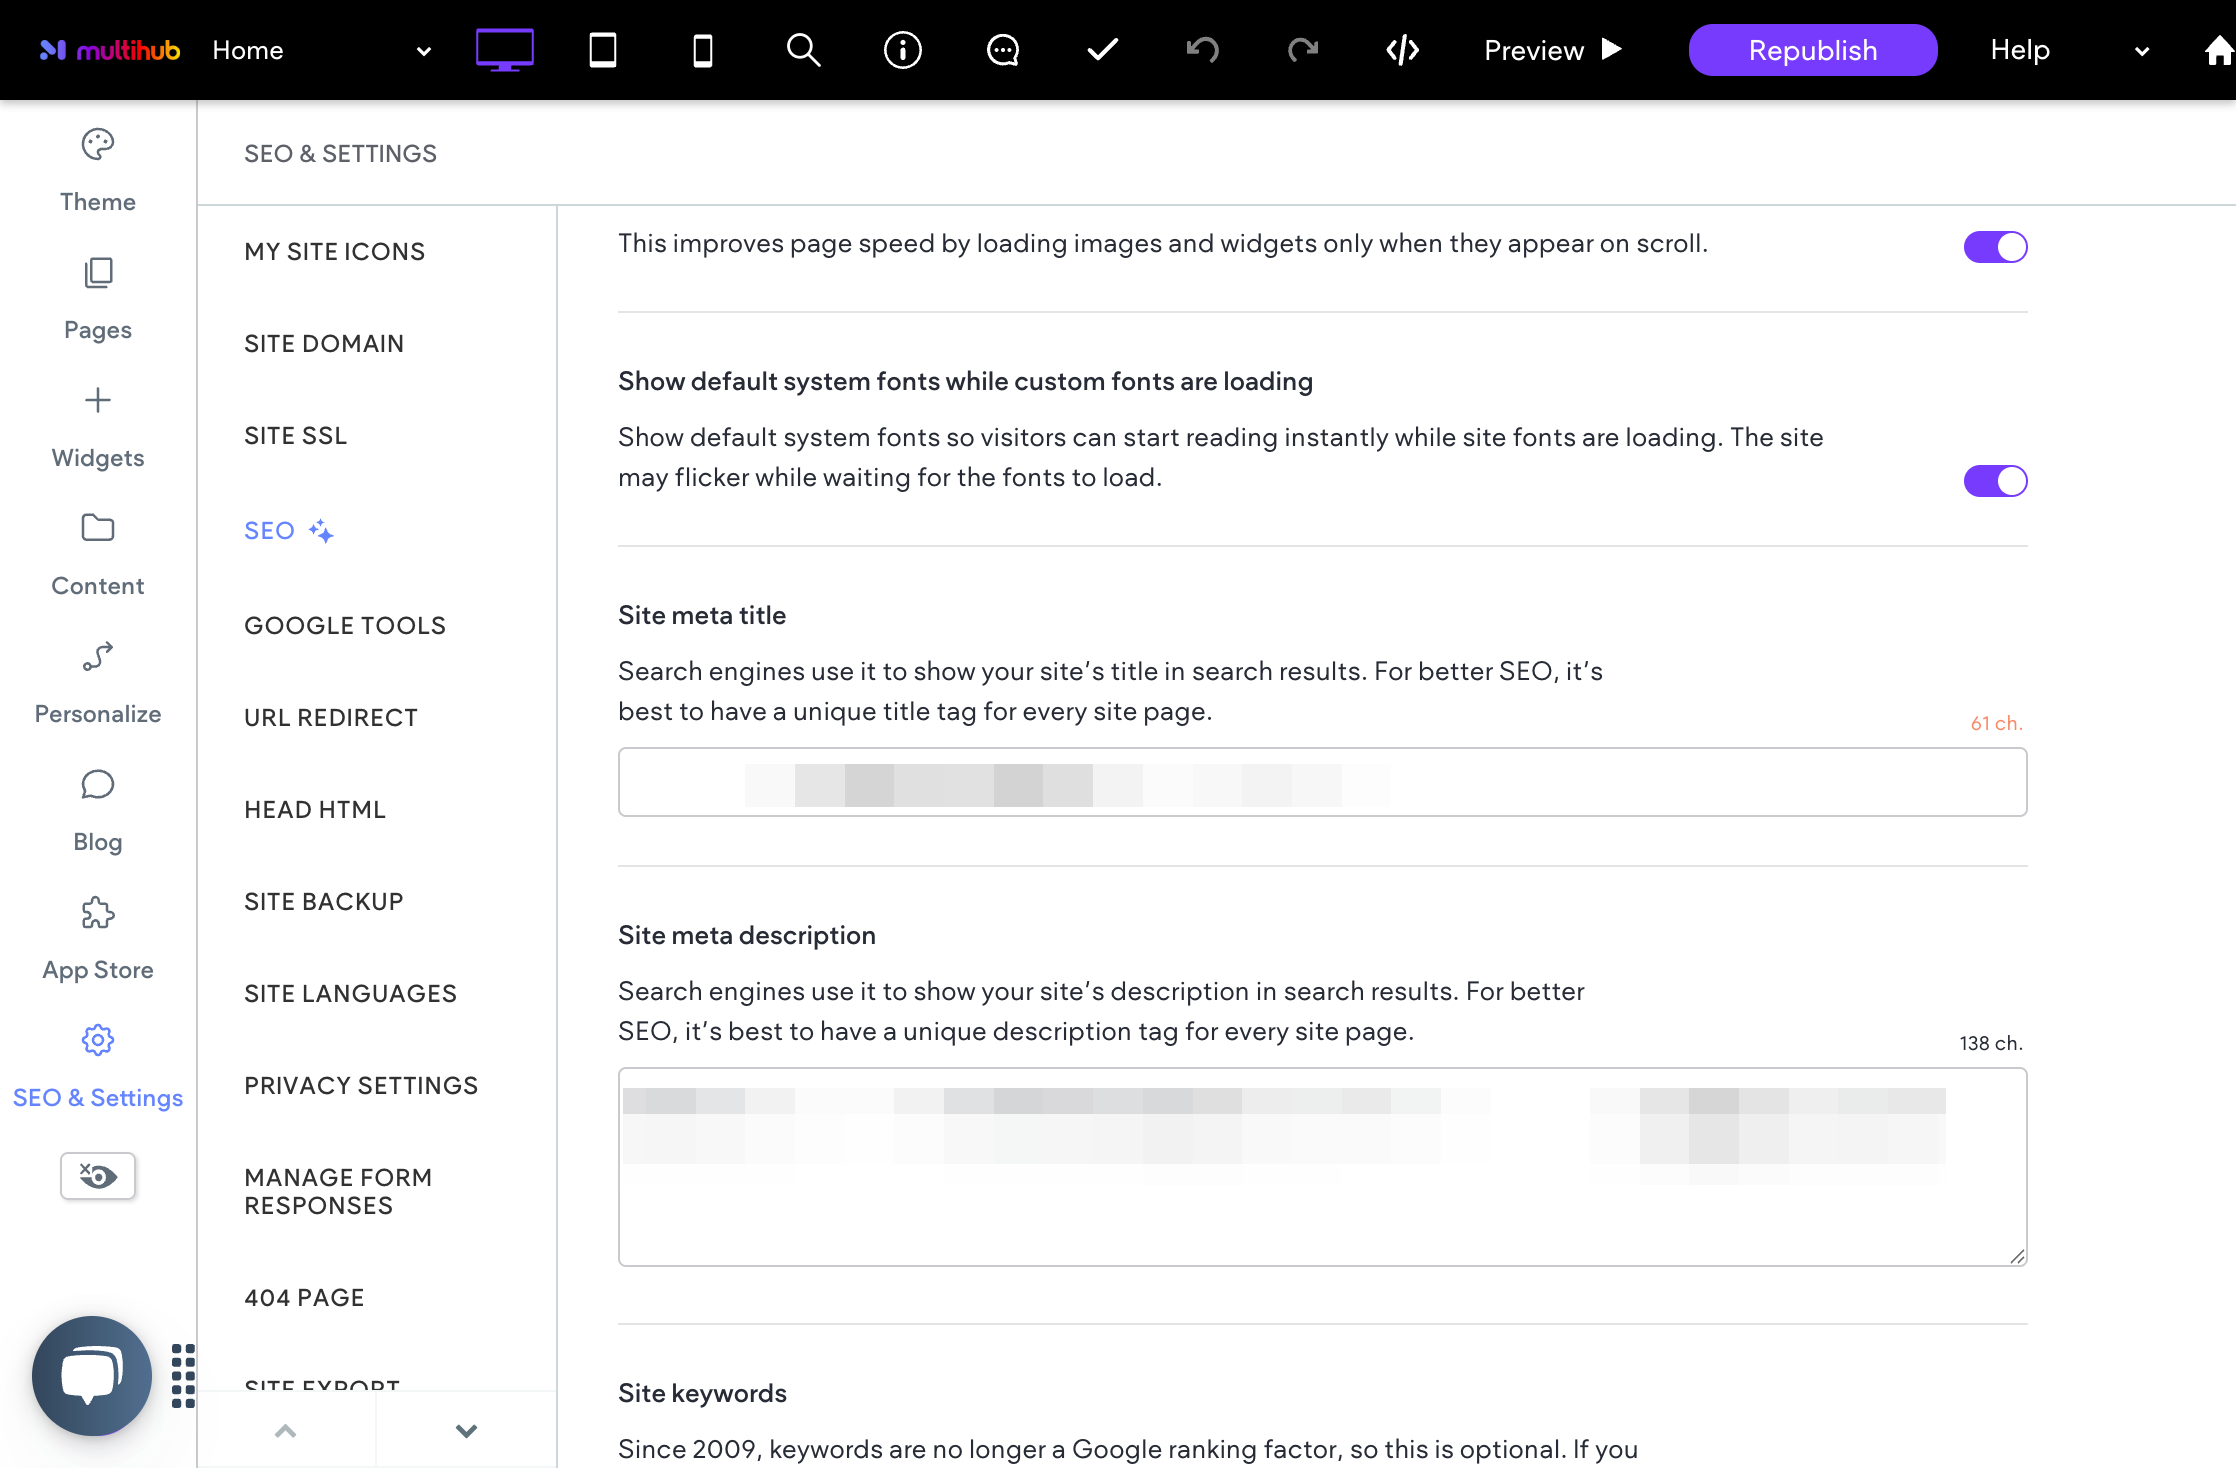
Task: Click the multihub logo
Action: (110, 50)
